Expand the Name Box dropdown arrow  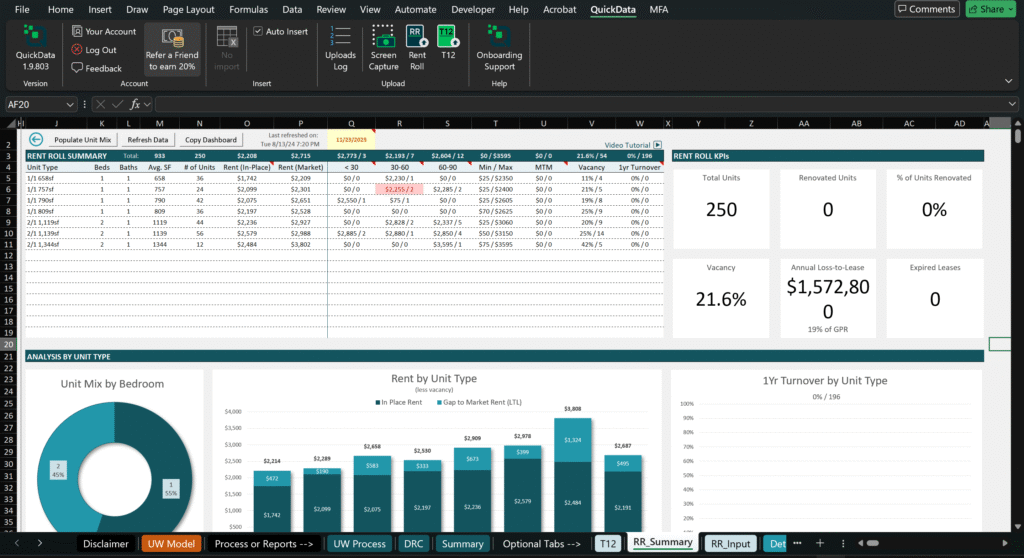(x=70, y=104)
